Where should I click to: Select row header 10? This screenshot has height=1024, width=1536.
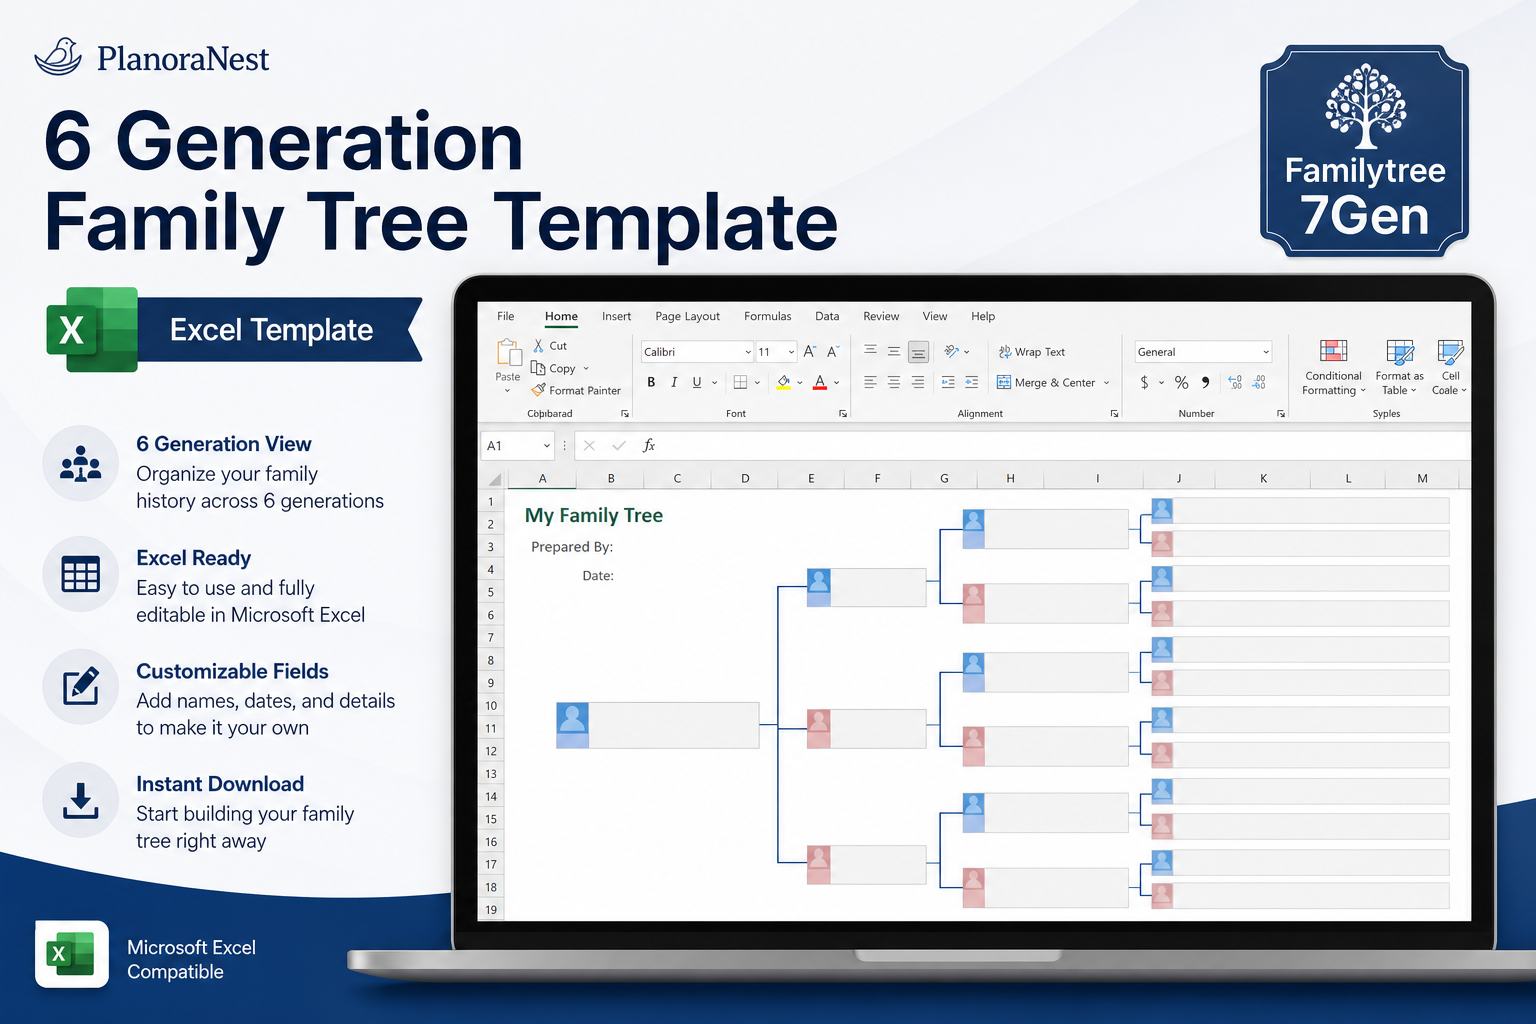[x=491, y=705]
